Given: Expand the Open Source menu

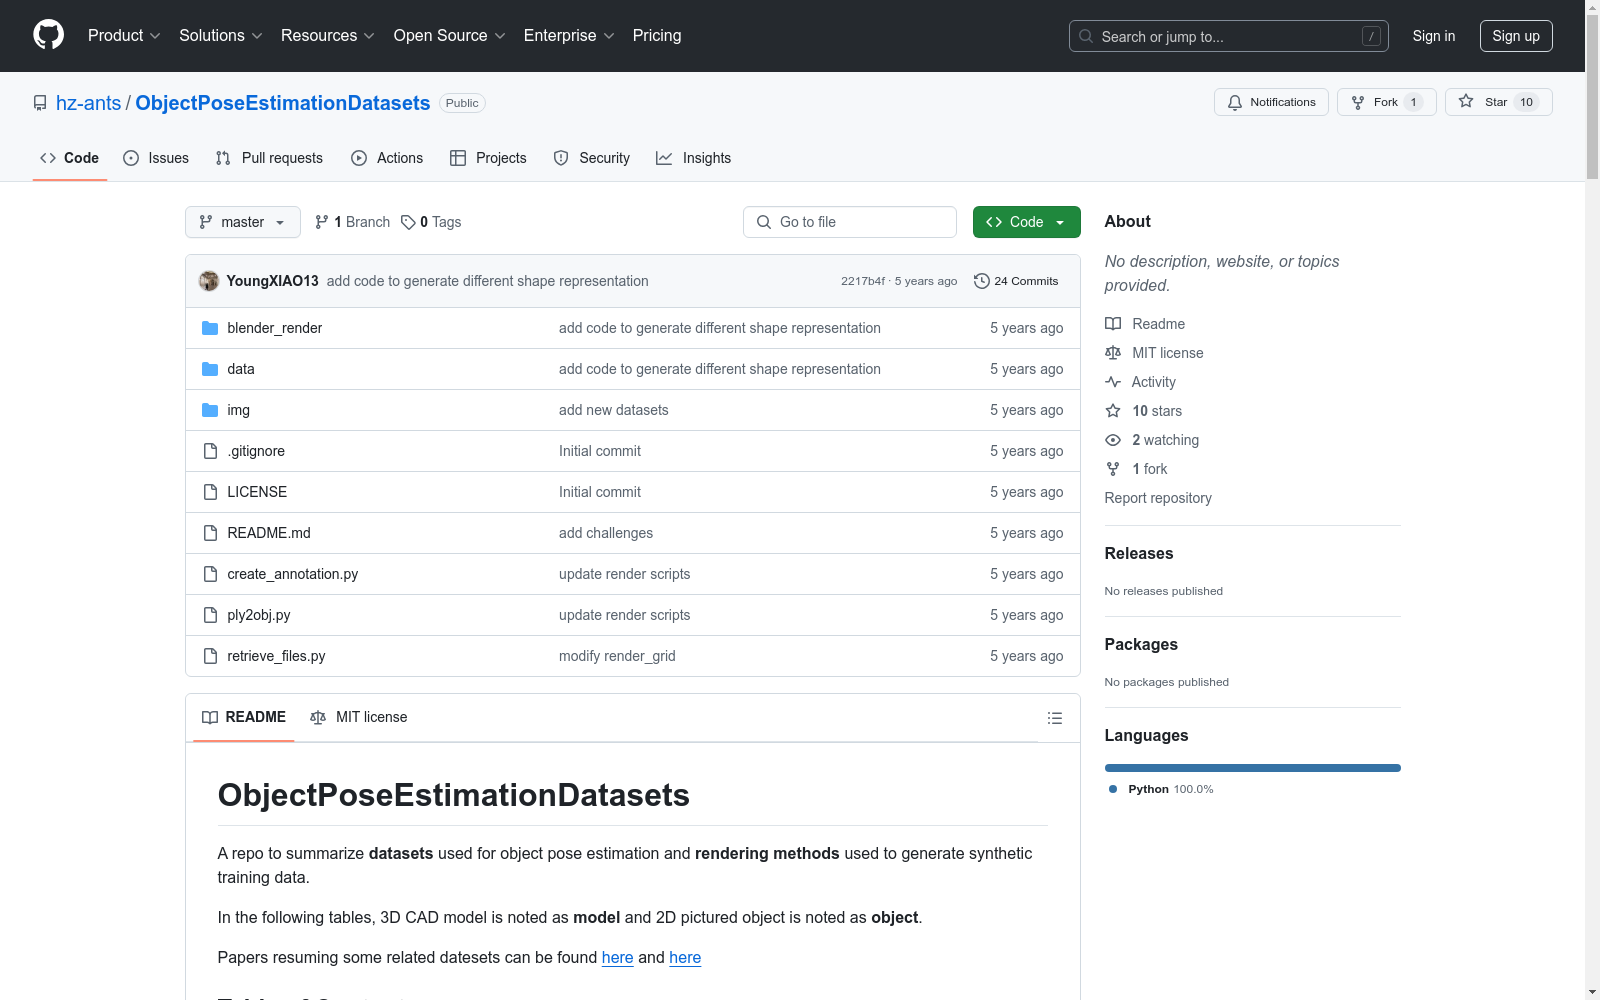Looking at the screenshot, I should (450, 35).
